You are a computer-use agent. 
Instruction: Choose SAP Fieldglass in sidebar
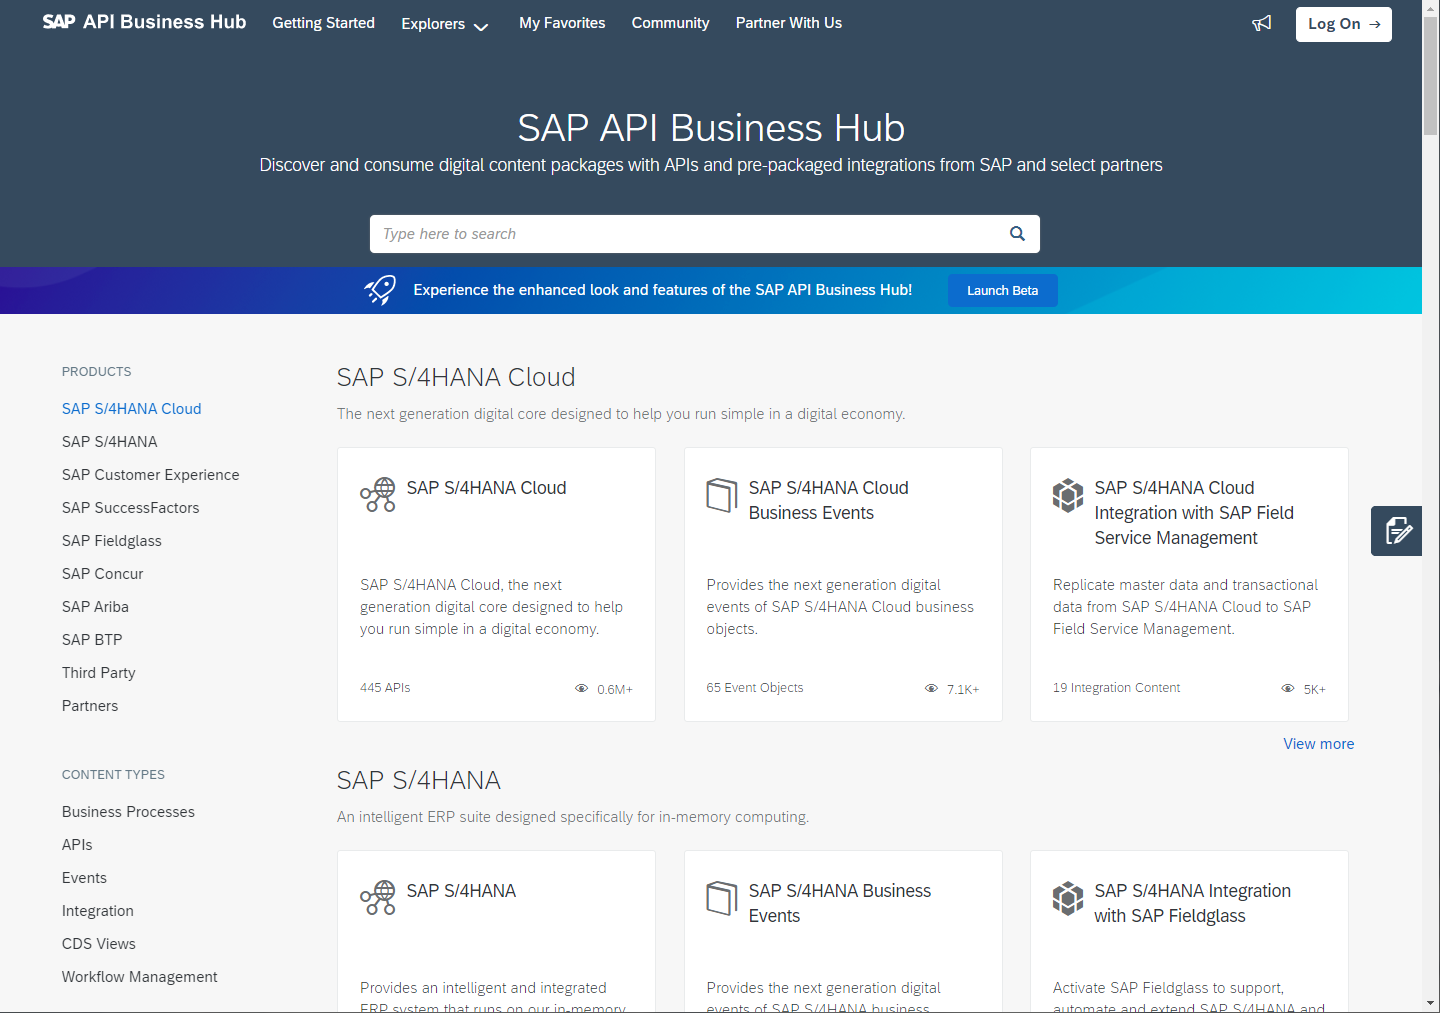(112, 541)
